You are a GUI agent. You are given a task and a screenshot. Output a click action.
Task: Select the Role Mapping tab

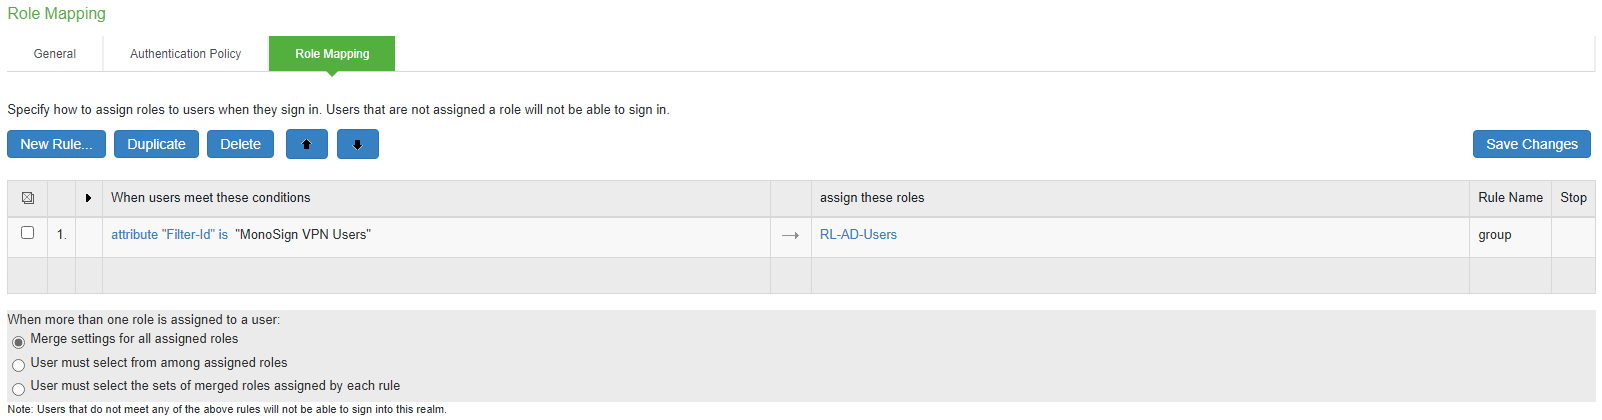point(332,54)
